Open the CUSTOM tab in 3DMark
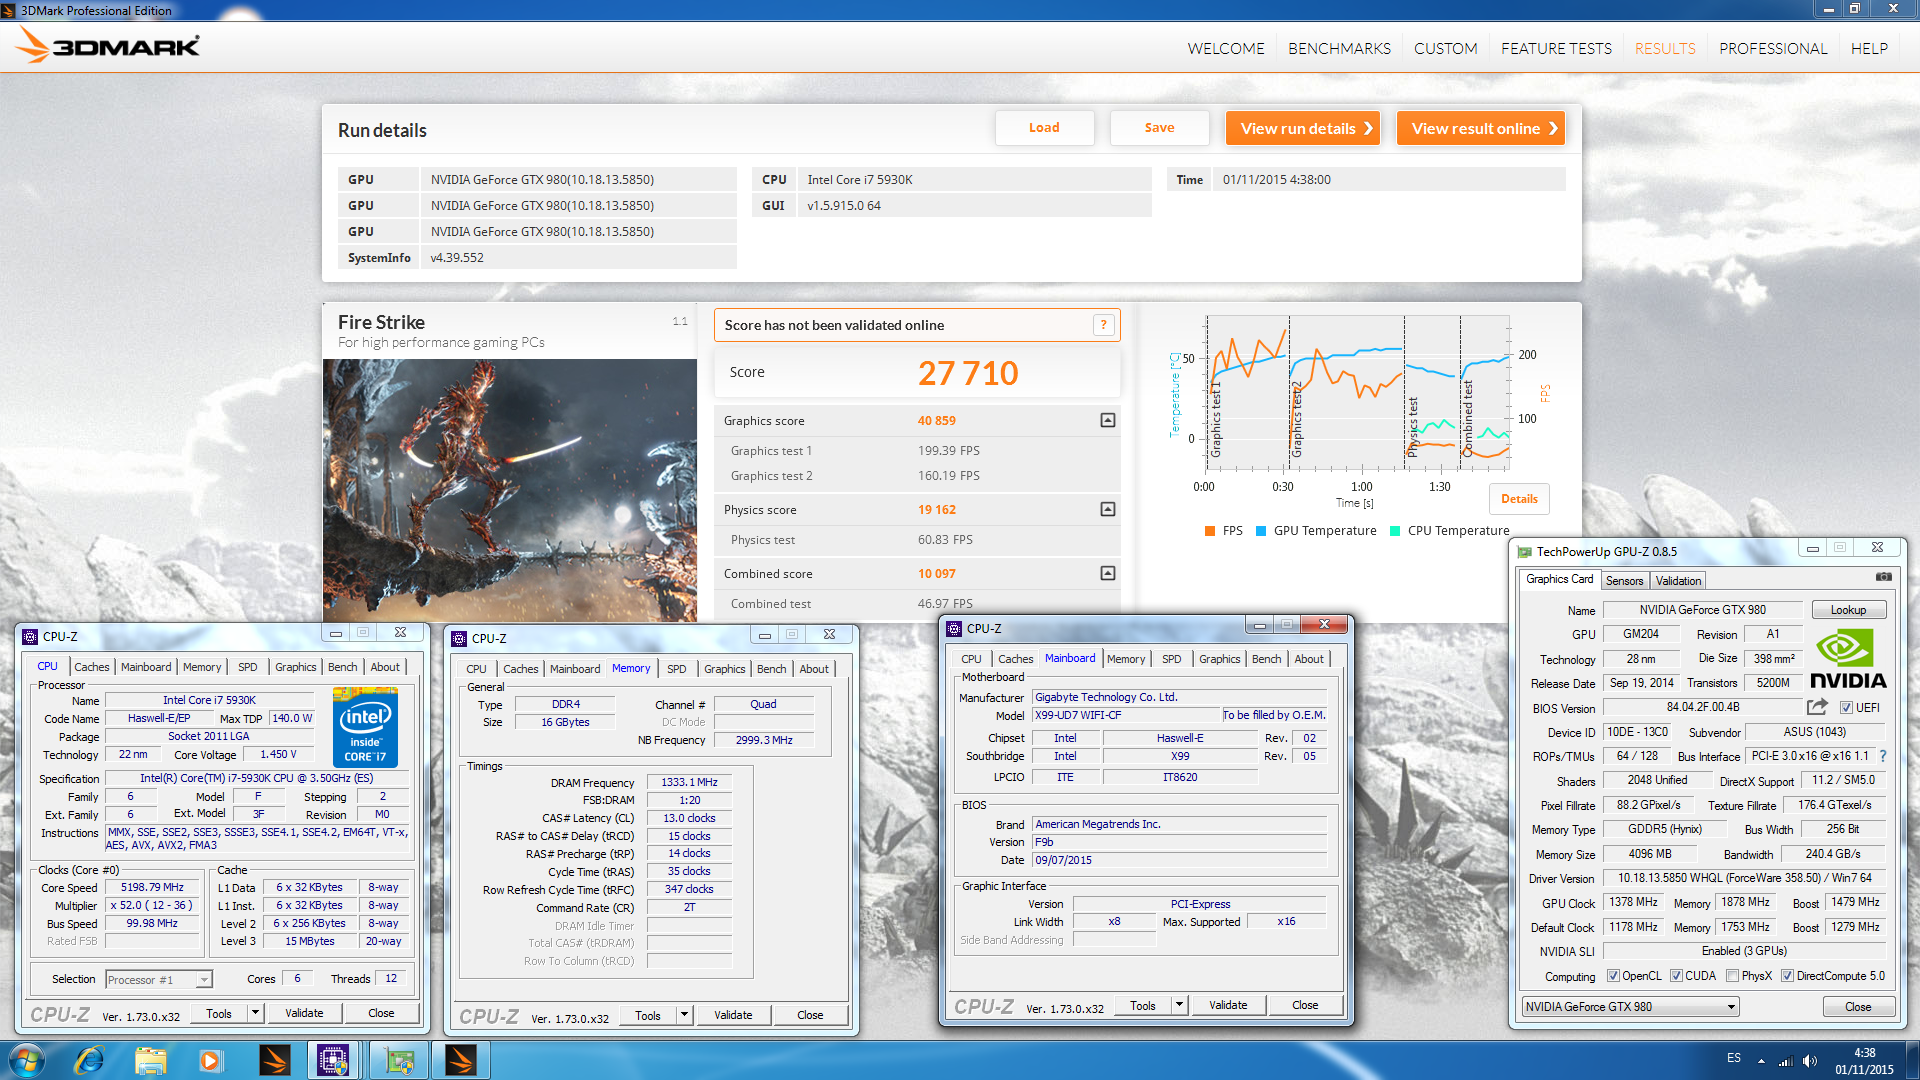Viewport: 1920px width, 1080px height. [x=1445, y=48]
